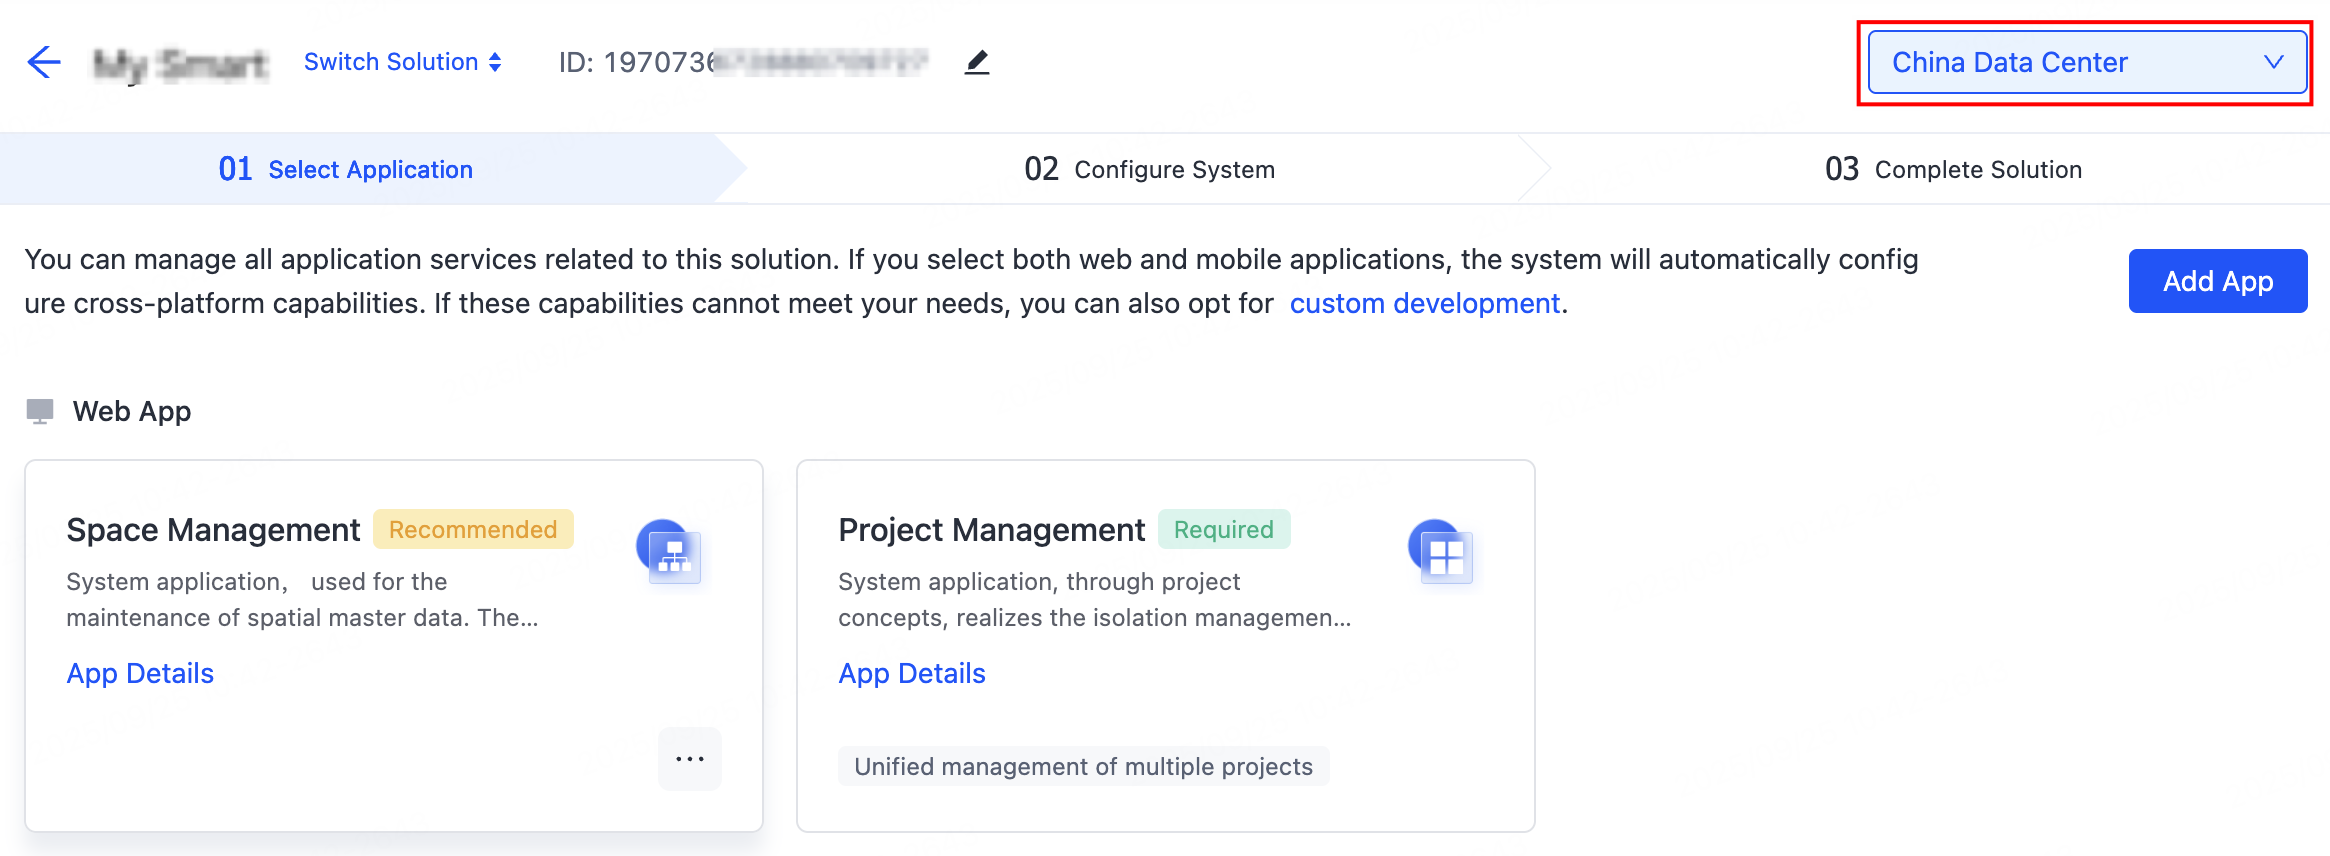The width and height of the screenshot is (2330, 856).
Task: Click the Web App section heading
Action: pos(132,411)
